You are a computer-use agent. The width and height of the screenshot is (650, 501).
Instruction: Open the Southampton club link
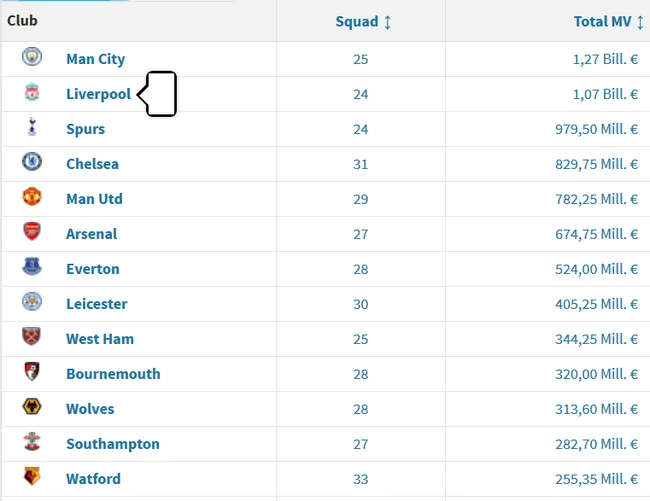tap(113, 444)
